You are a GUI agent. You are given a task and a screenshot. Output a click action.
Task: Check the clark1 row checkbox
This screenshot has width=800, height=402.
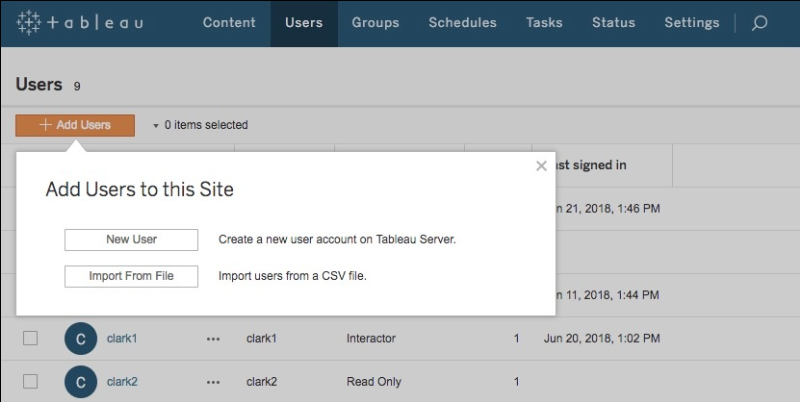[x=30, y=338]
